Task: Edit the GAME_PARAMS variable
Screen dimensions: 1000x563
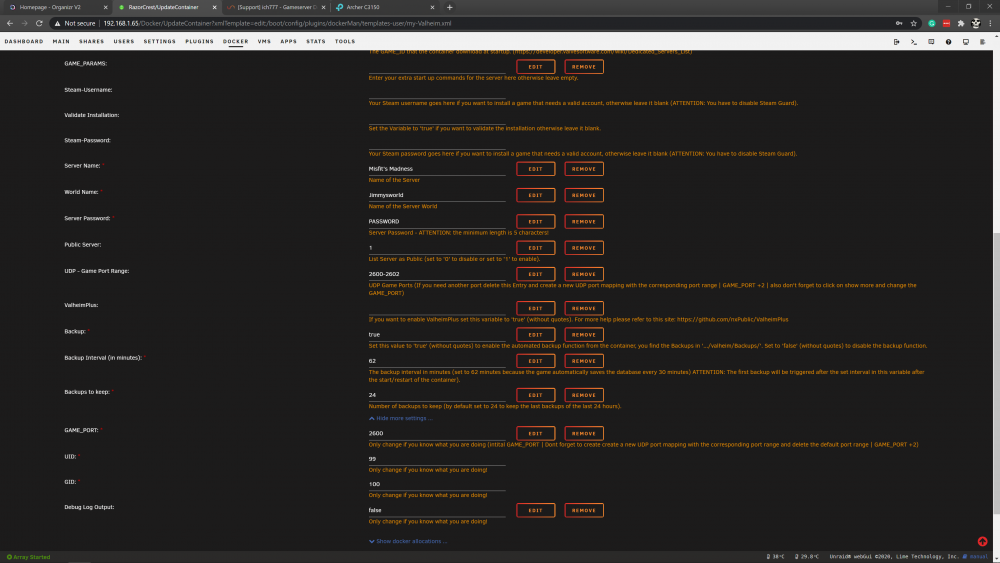Action: [536, 67]
